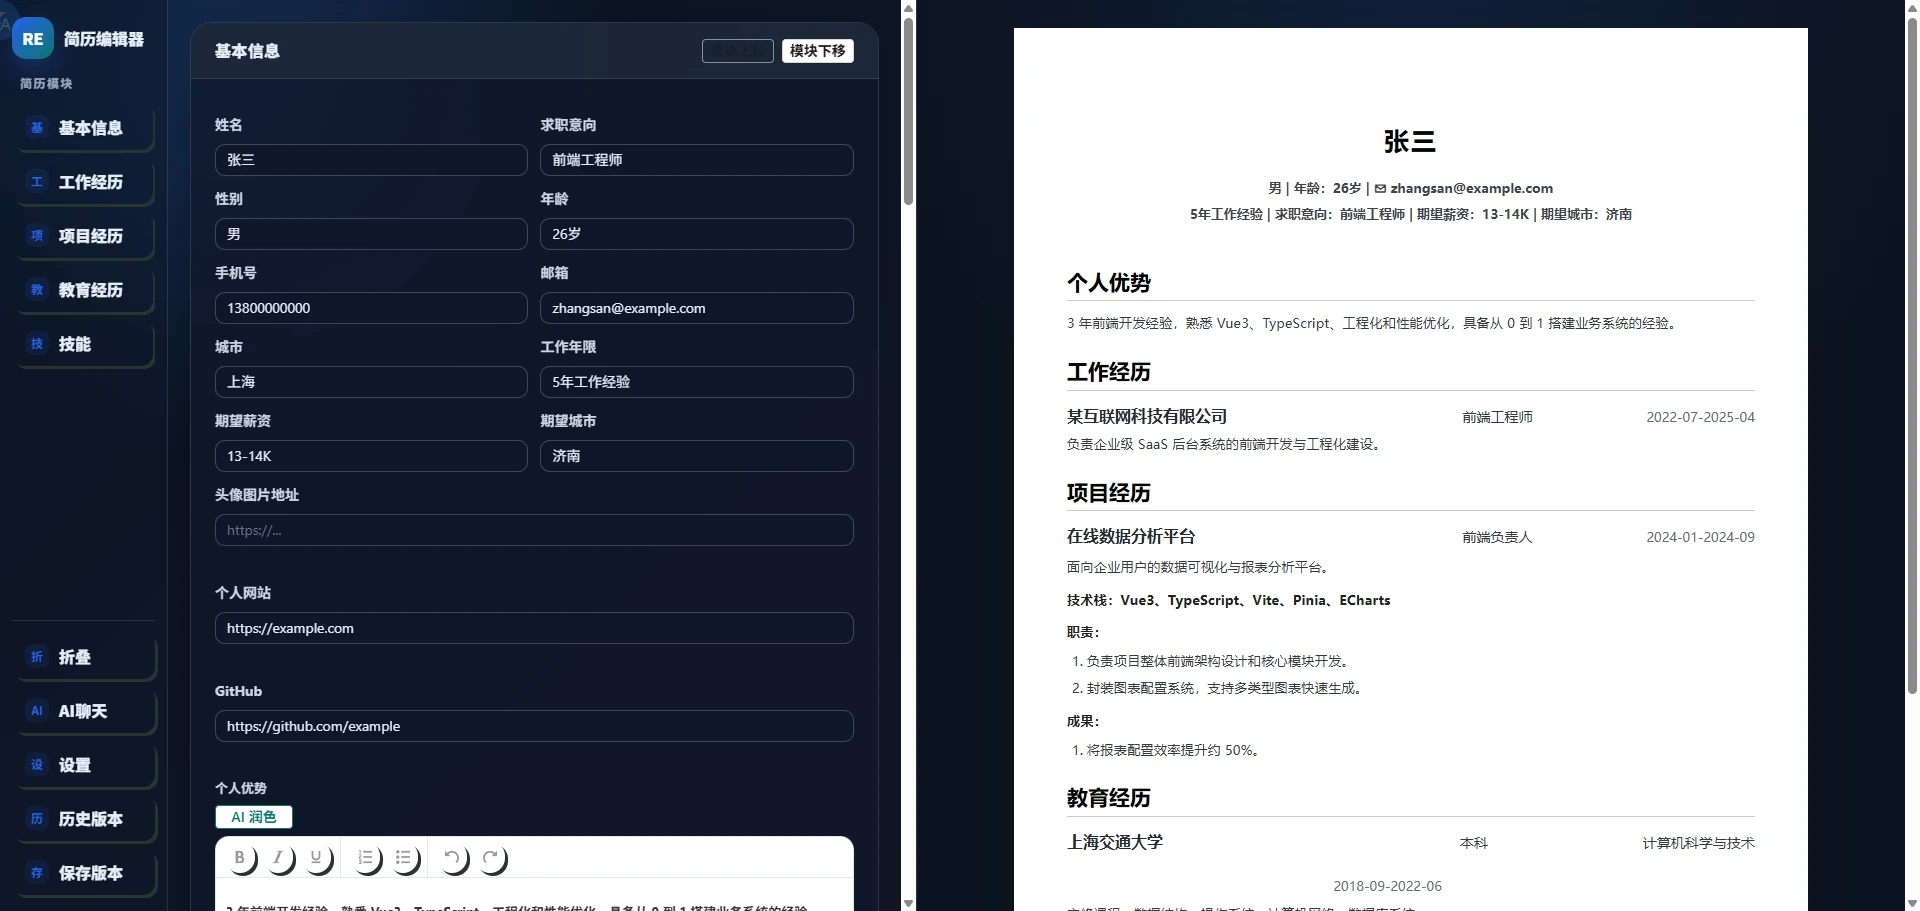Focus the 头像图片地址 input field

[534, 530]
